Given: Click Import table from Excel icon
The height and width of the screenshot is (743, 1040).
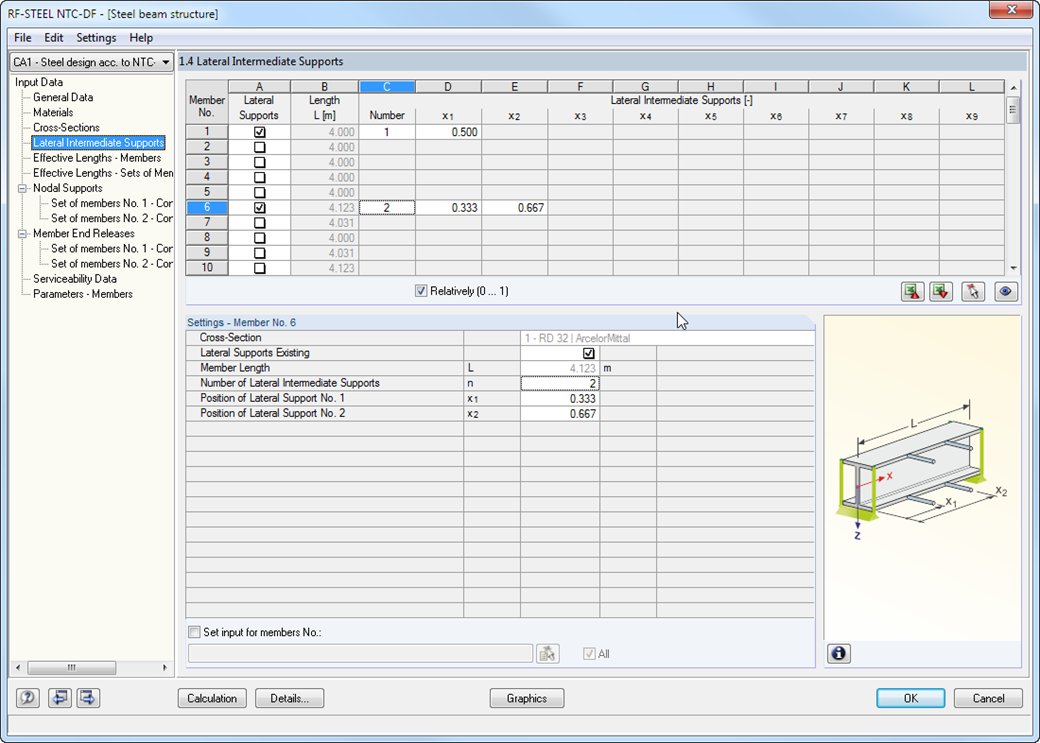Looking at the screenshot, I should click(x=941, y=291).
